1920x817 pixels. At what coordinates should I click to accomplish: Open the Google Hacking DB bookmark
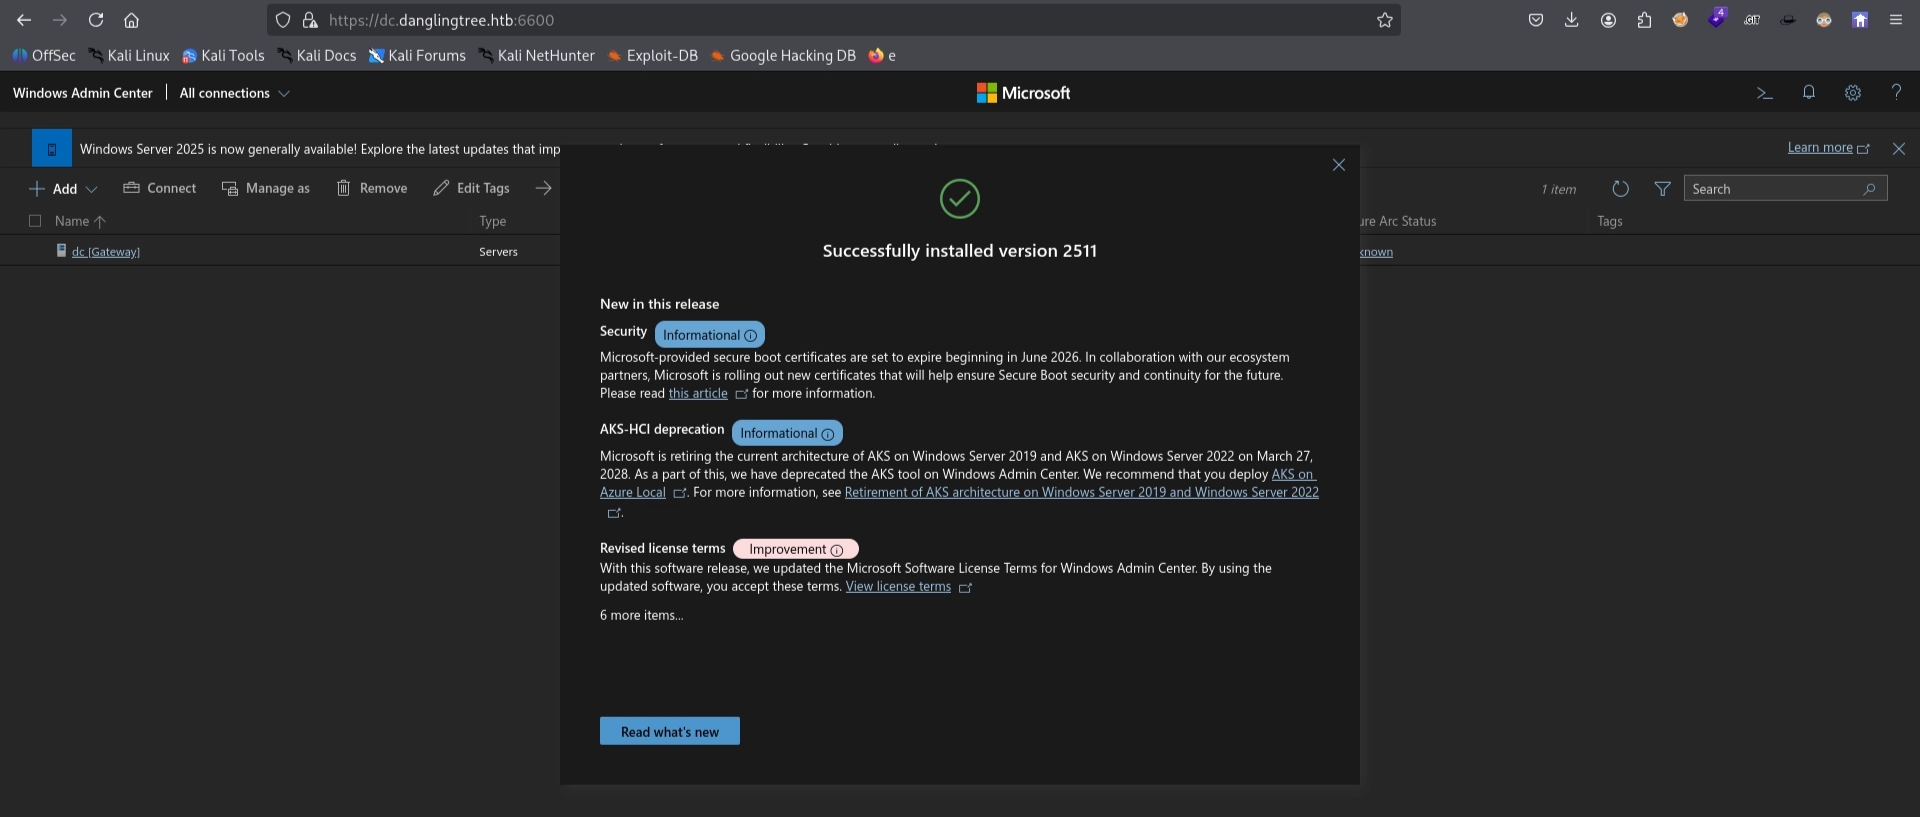pos(783,56)
